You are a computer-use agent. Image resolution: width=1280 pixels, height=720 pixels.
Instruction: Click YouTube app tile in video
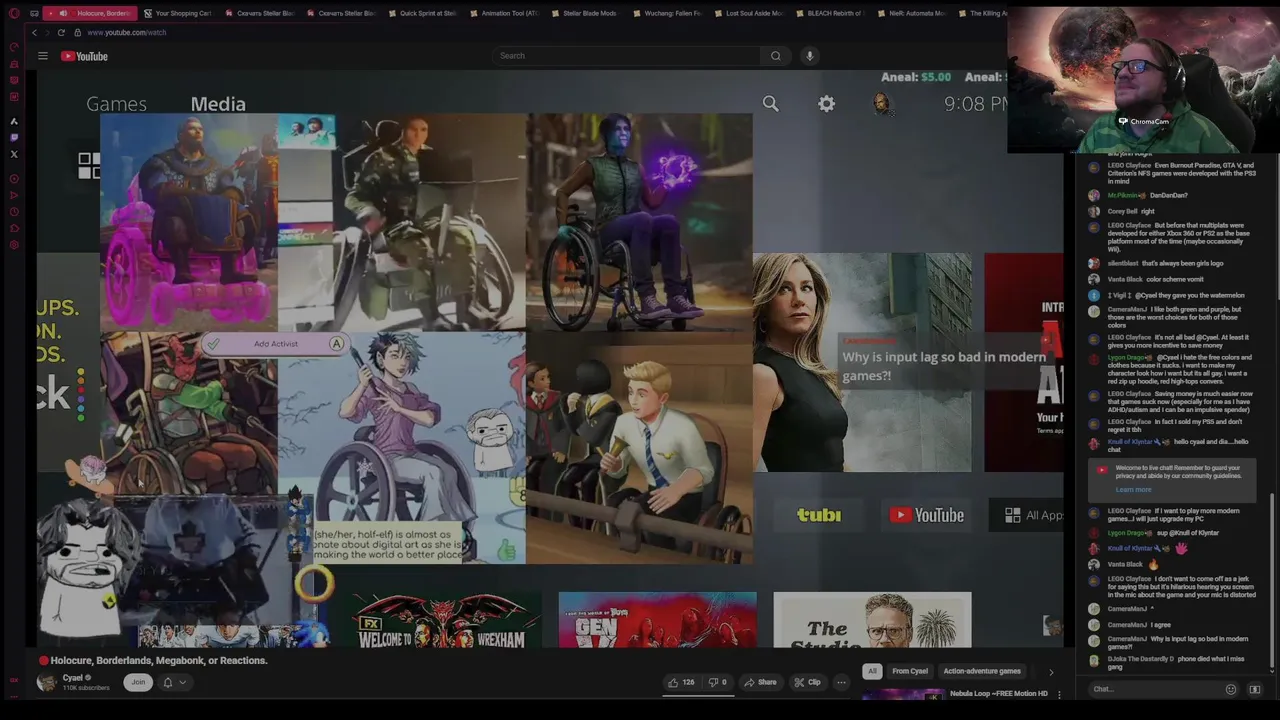(927, 515)
